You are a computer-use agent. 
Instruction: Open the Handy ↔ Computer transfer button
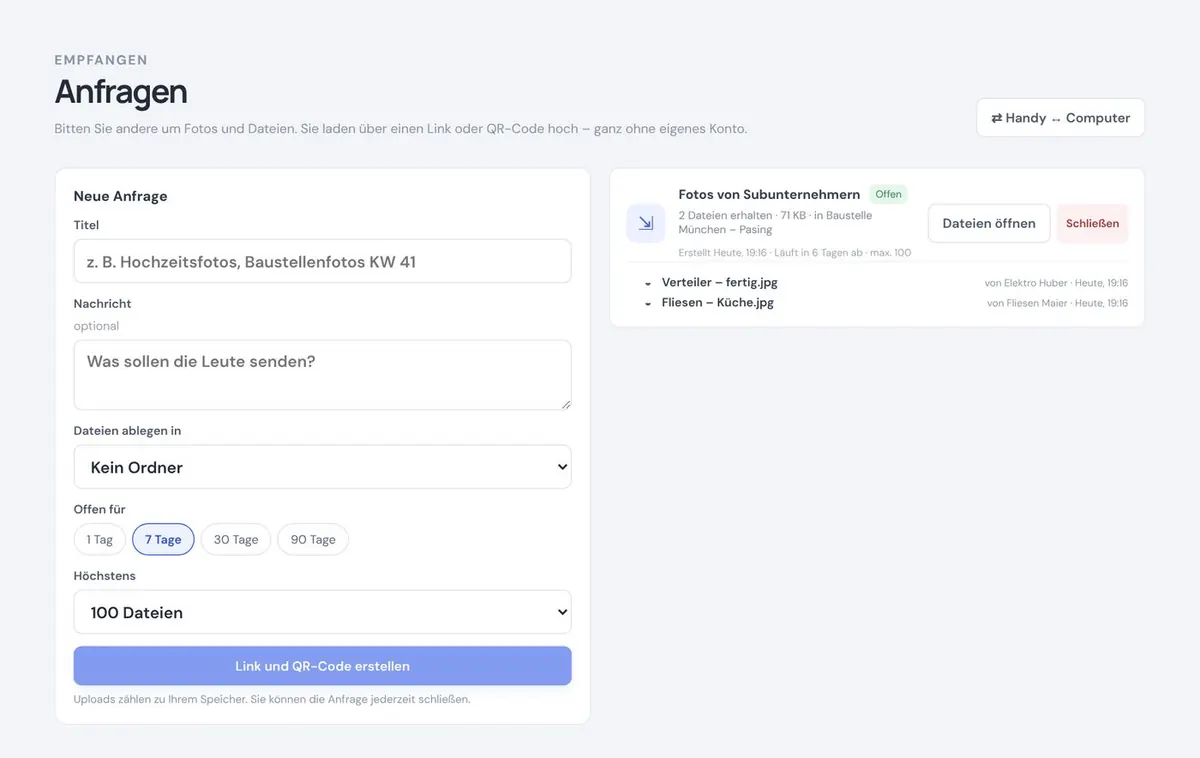point(1060,117)
